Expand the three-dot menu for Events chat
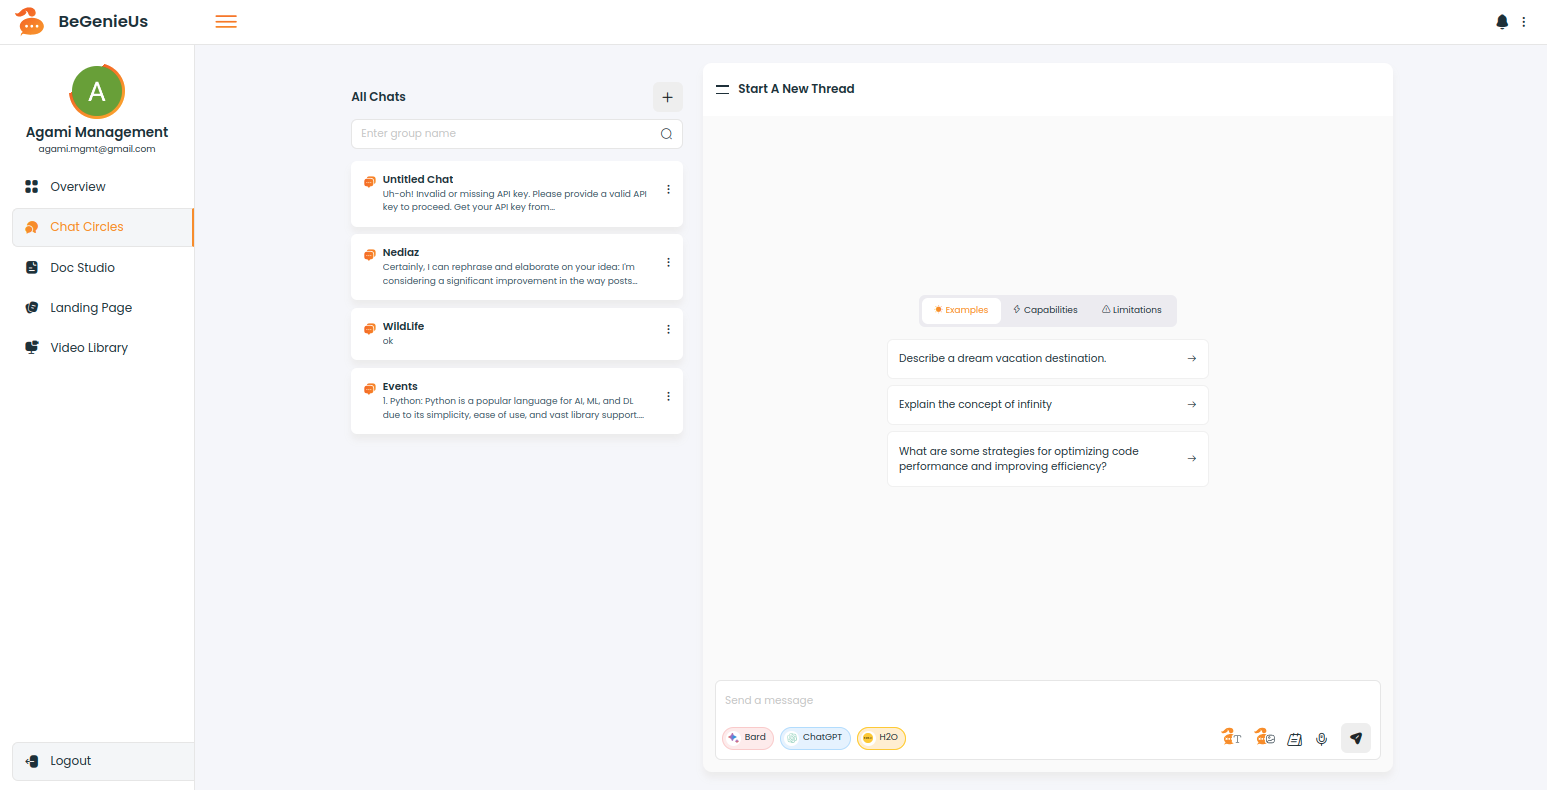The height and width of the screenshot is (790, 1547). coord(668,396)
